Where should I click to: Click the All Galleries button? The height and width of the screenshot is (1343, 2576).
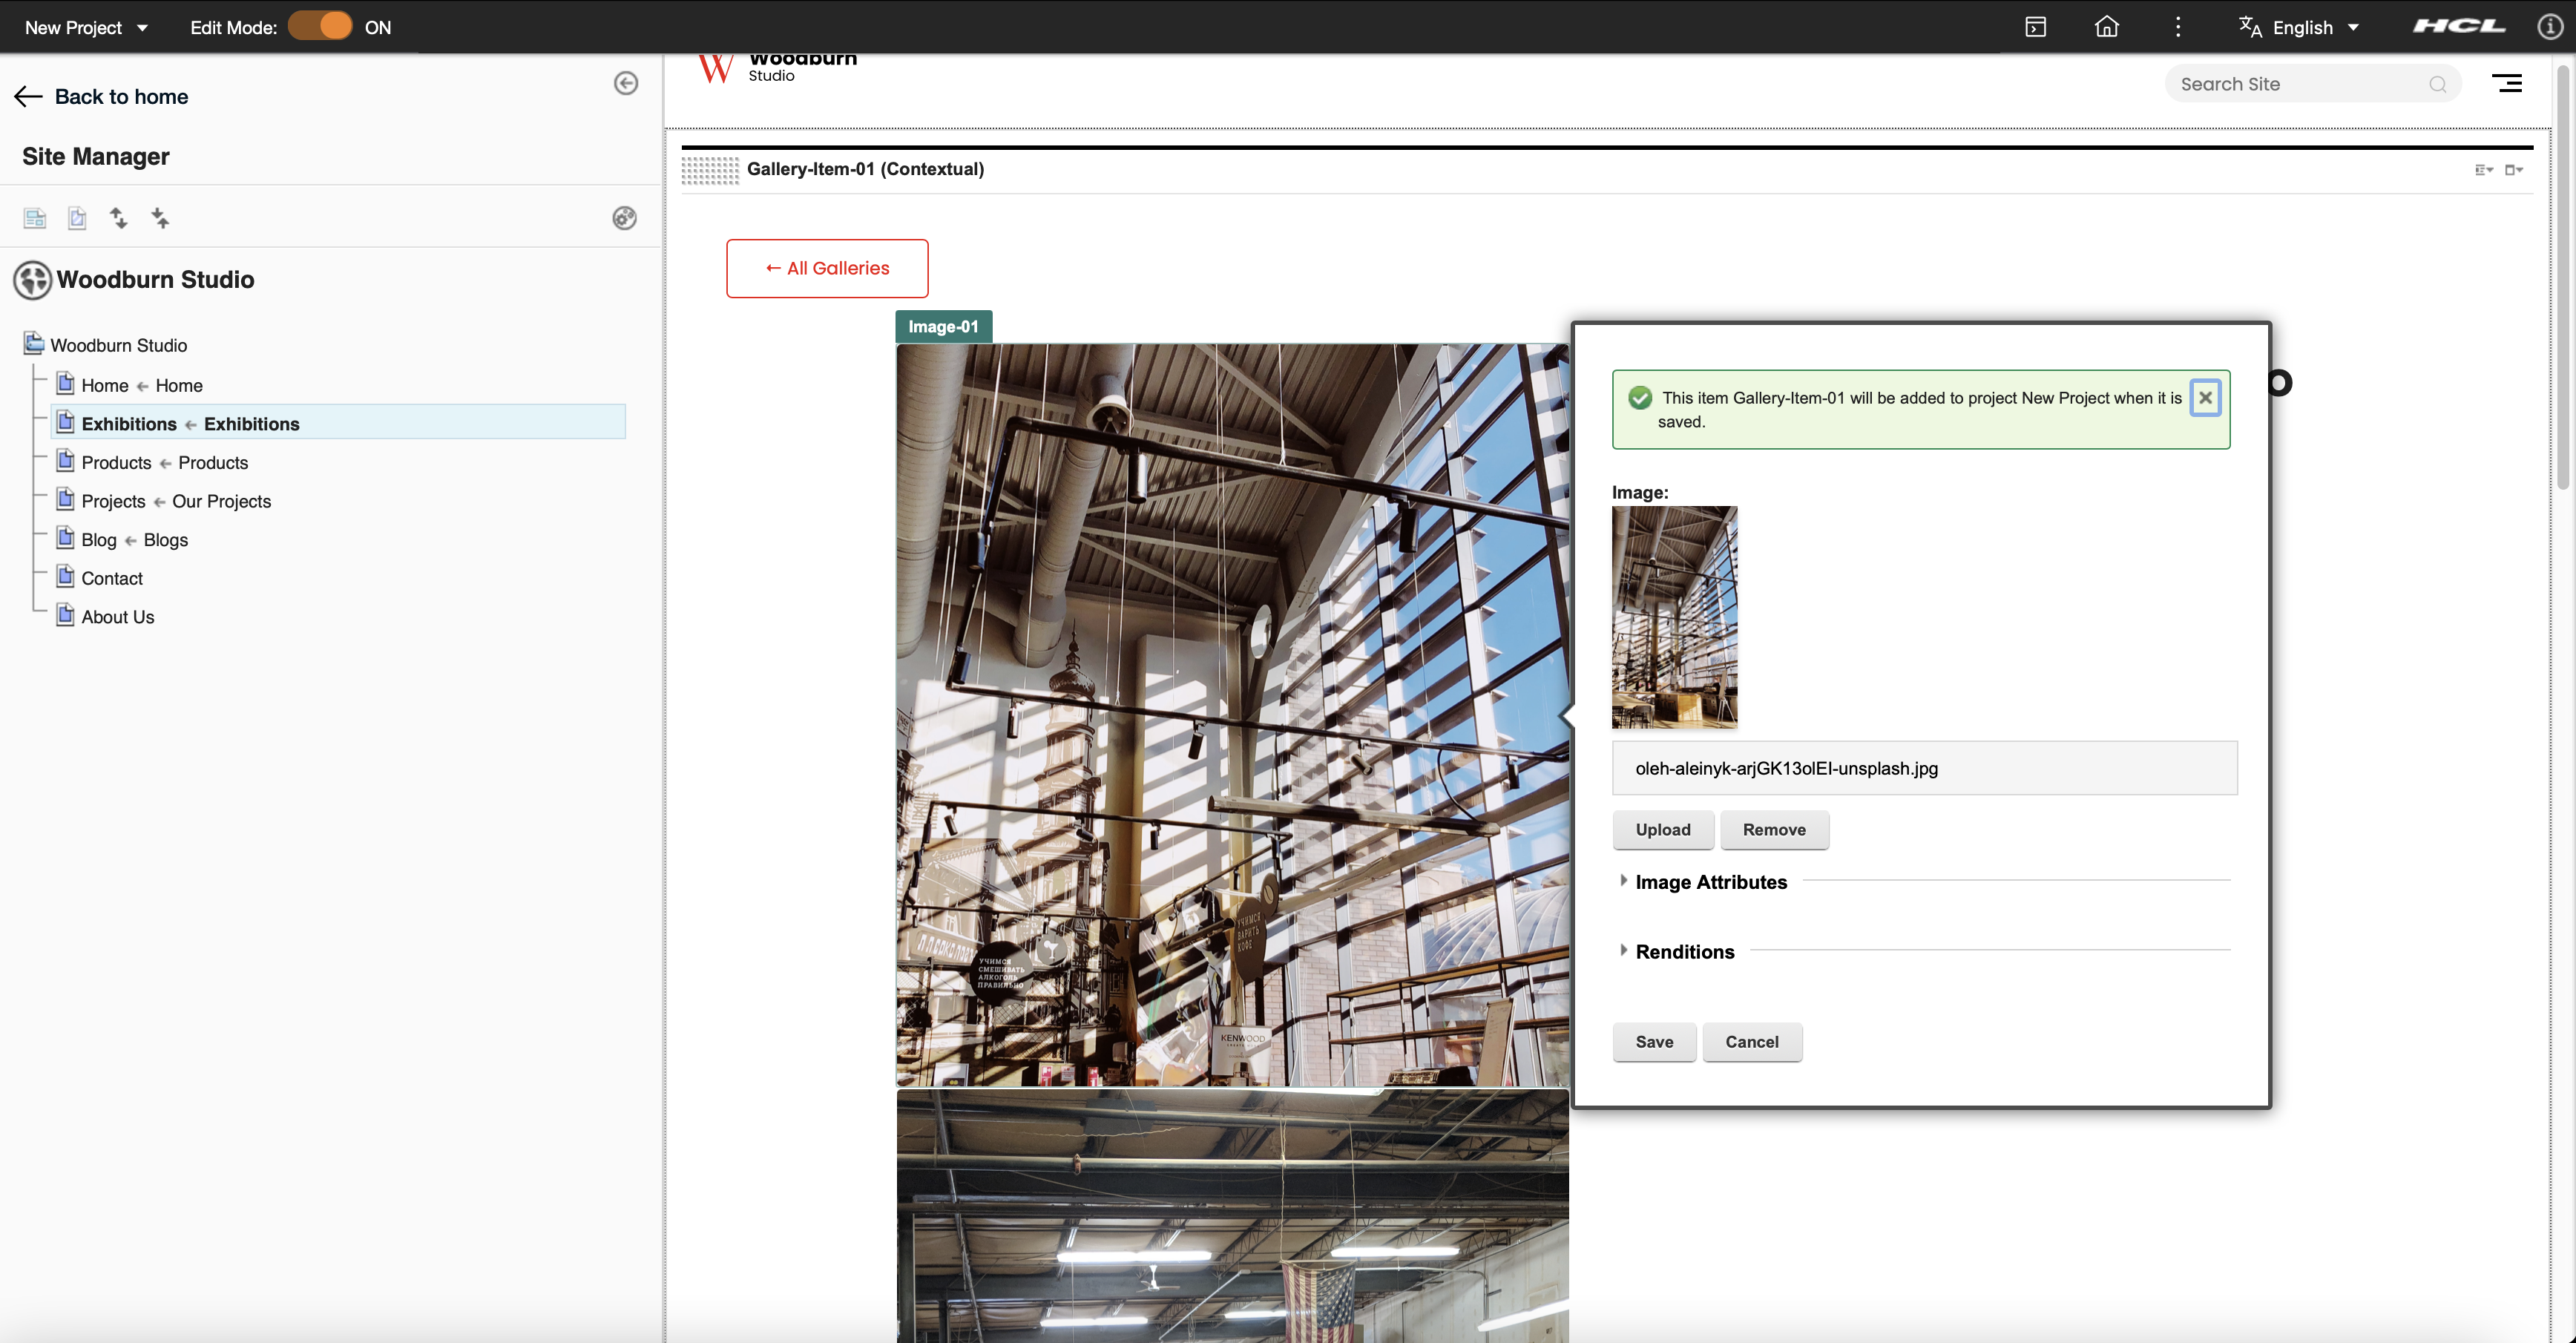(x=826, y=268)
